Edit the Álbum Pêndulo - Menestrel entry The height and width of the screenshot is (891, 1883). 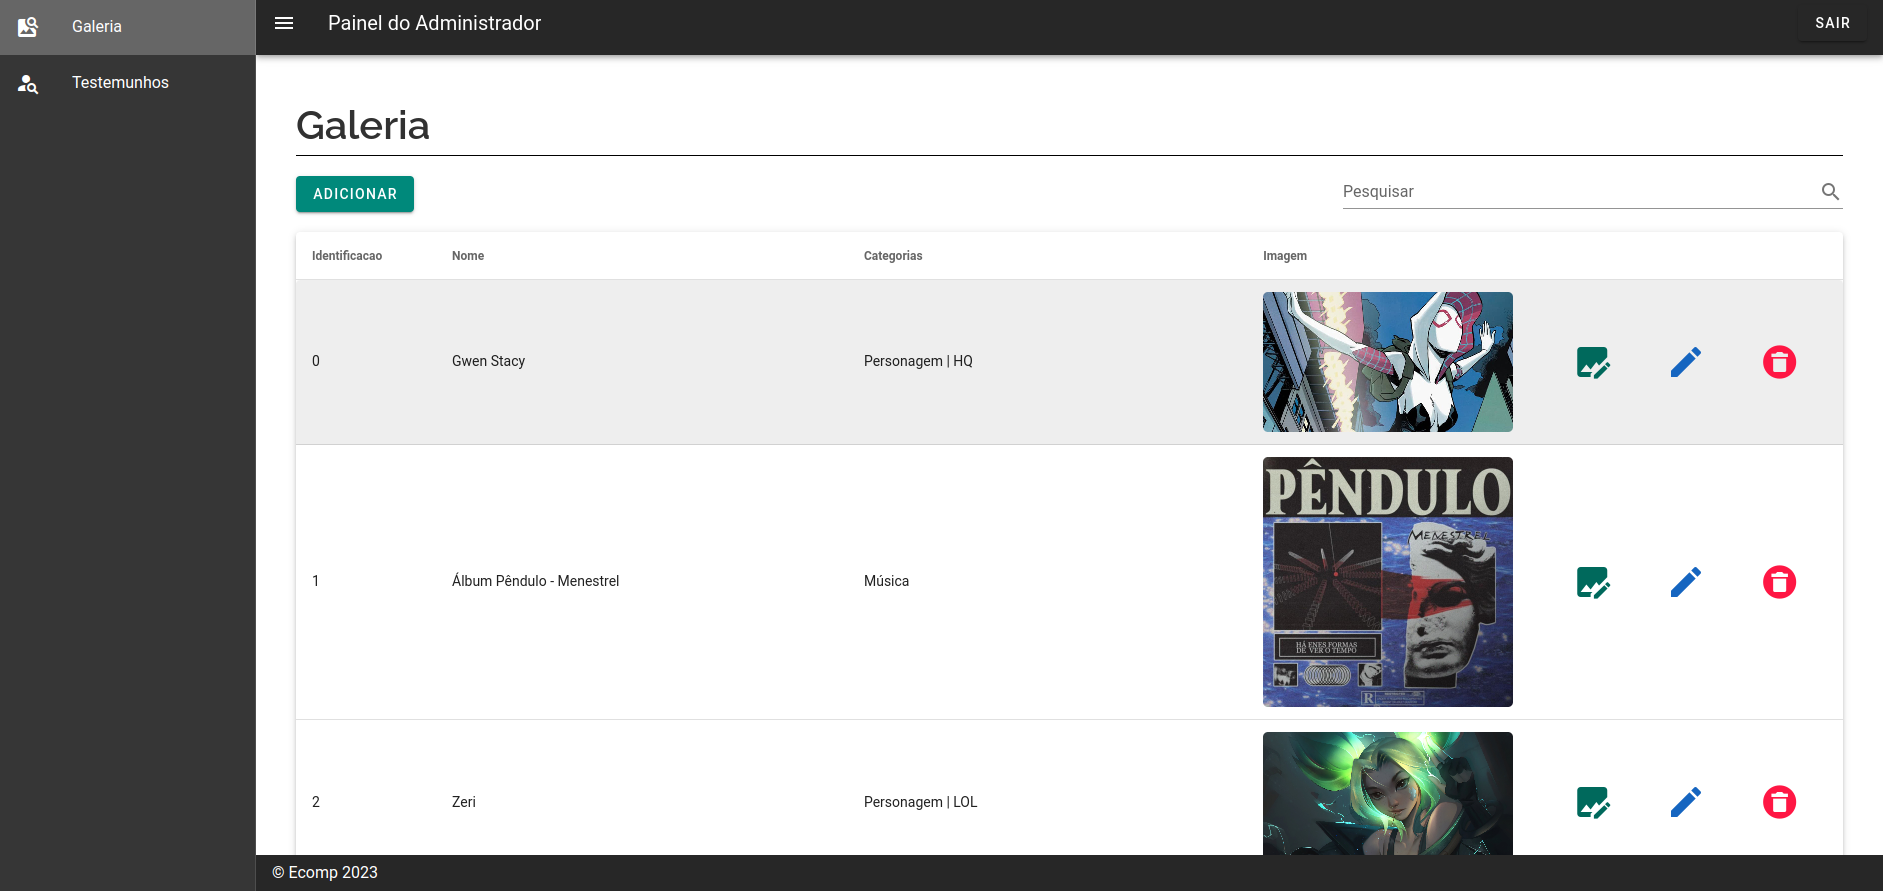[1686, 582]
